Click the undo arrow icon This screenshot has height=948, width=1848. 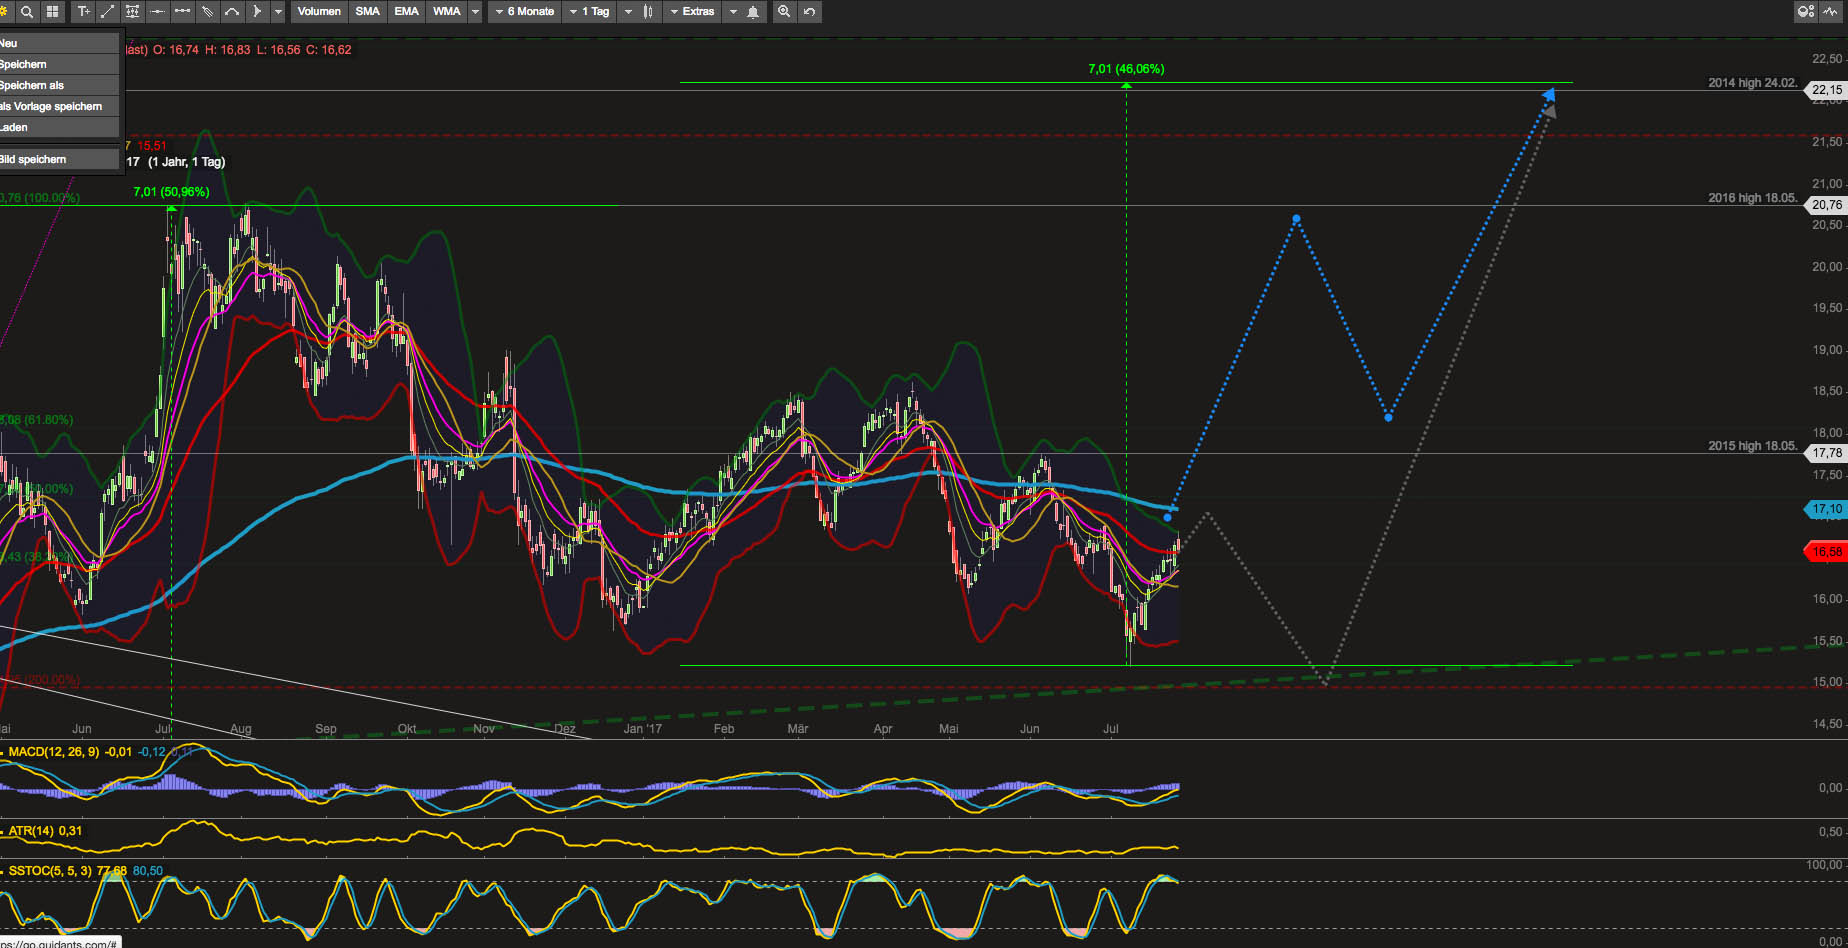[x=809, y=12]
